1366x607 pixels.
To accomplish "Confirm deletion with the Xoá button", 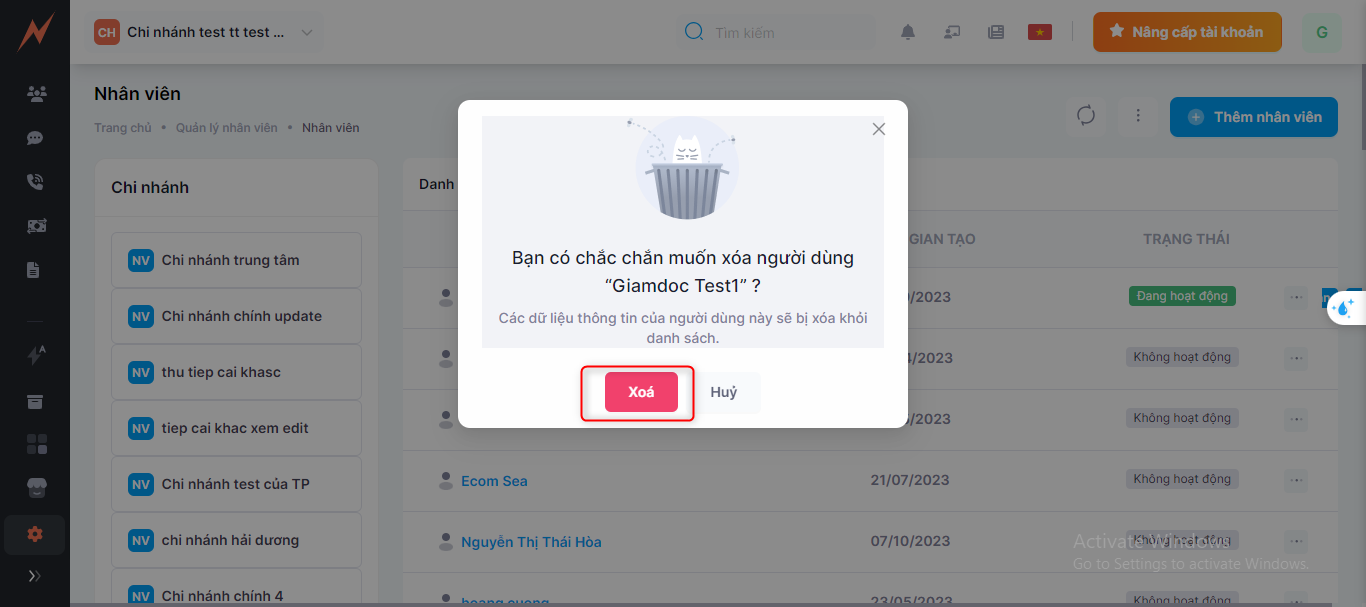I will [641, 392].
